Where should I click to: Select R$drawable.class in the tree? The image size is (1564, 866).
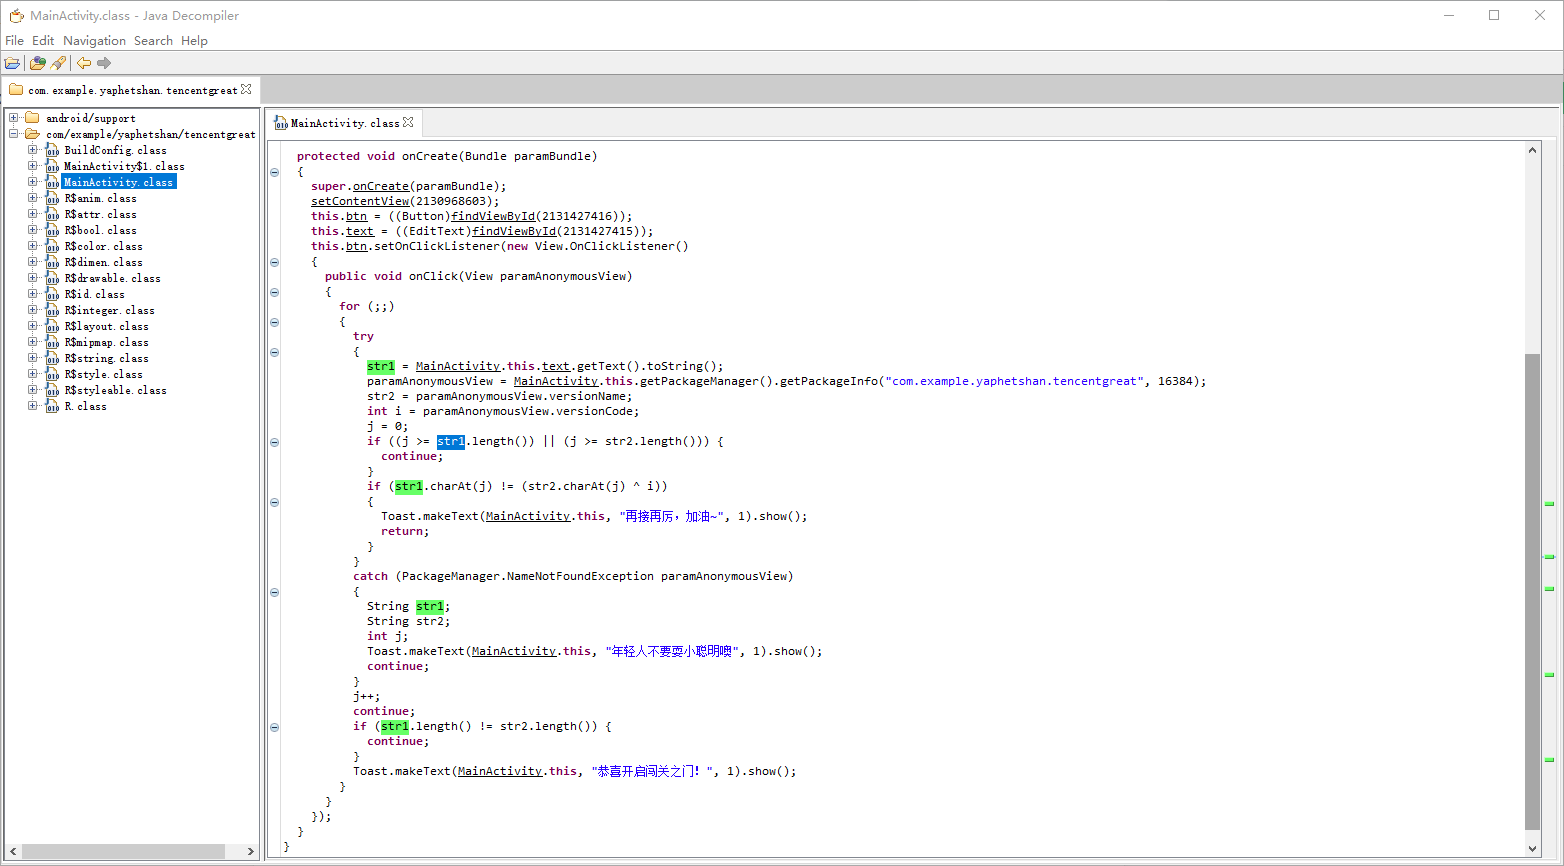[x=112, y=278]
